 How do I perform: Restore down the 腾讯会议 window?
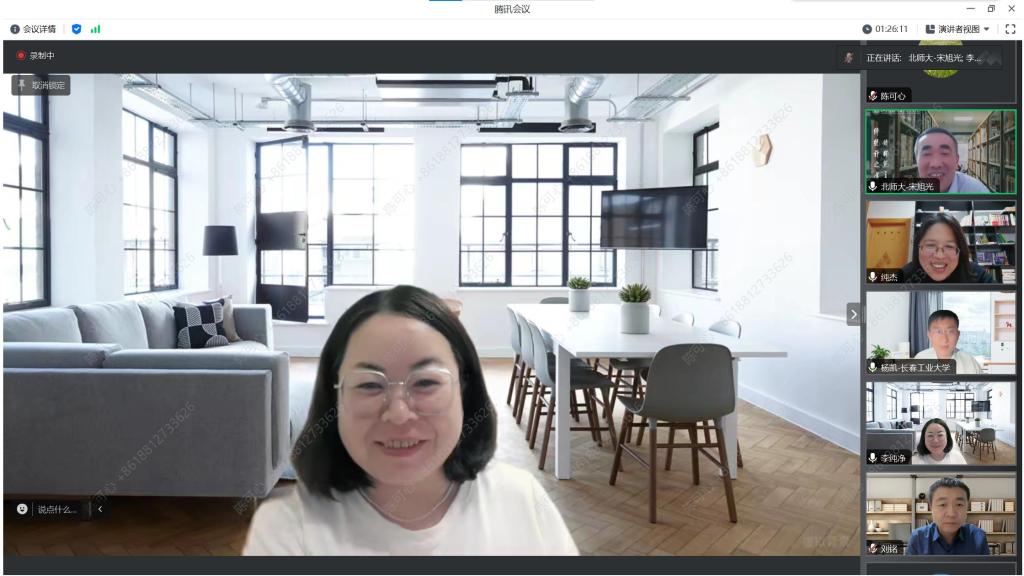point(991,8)
